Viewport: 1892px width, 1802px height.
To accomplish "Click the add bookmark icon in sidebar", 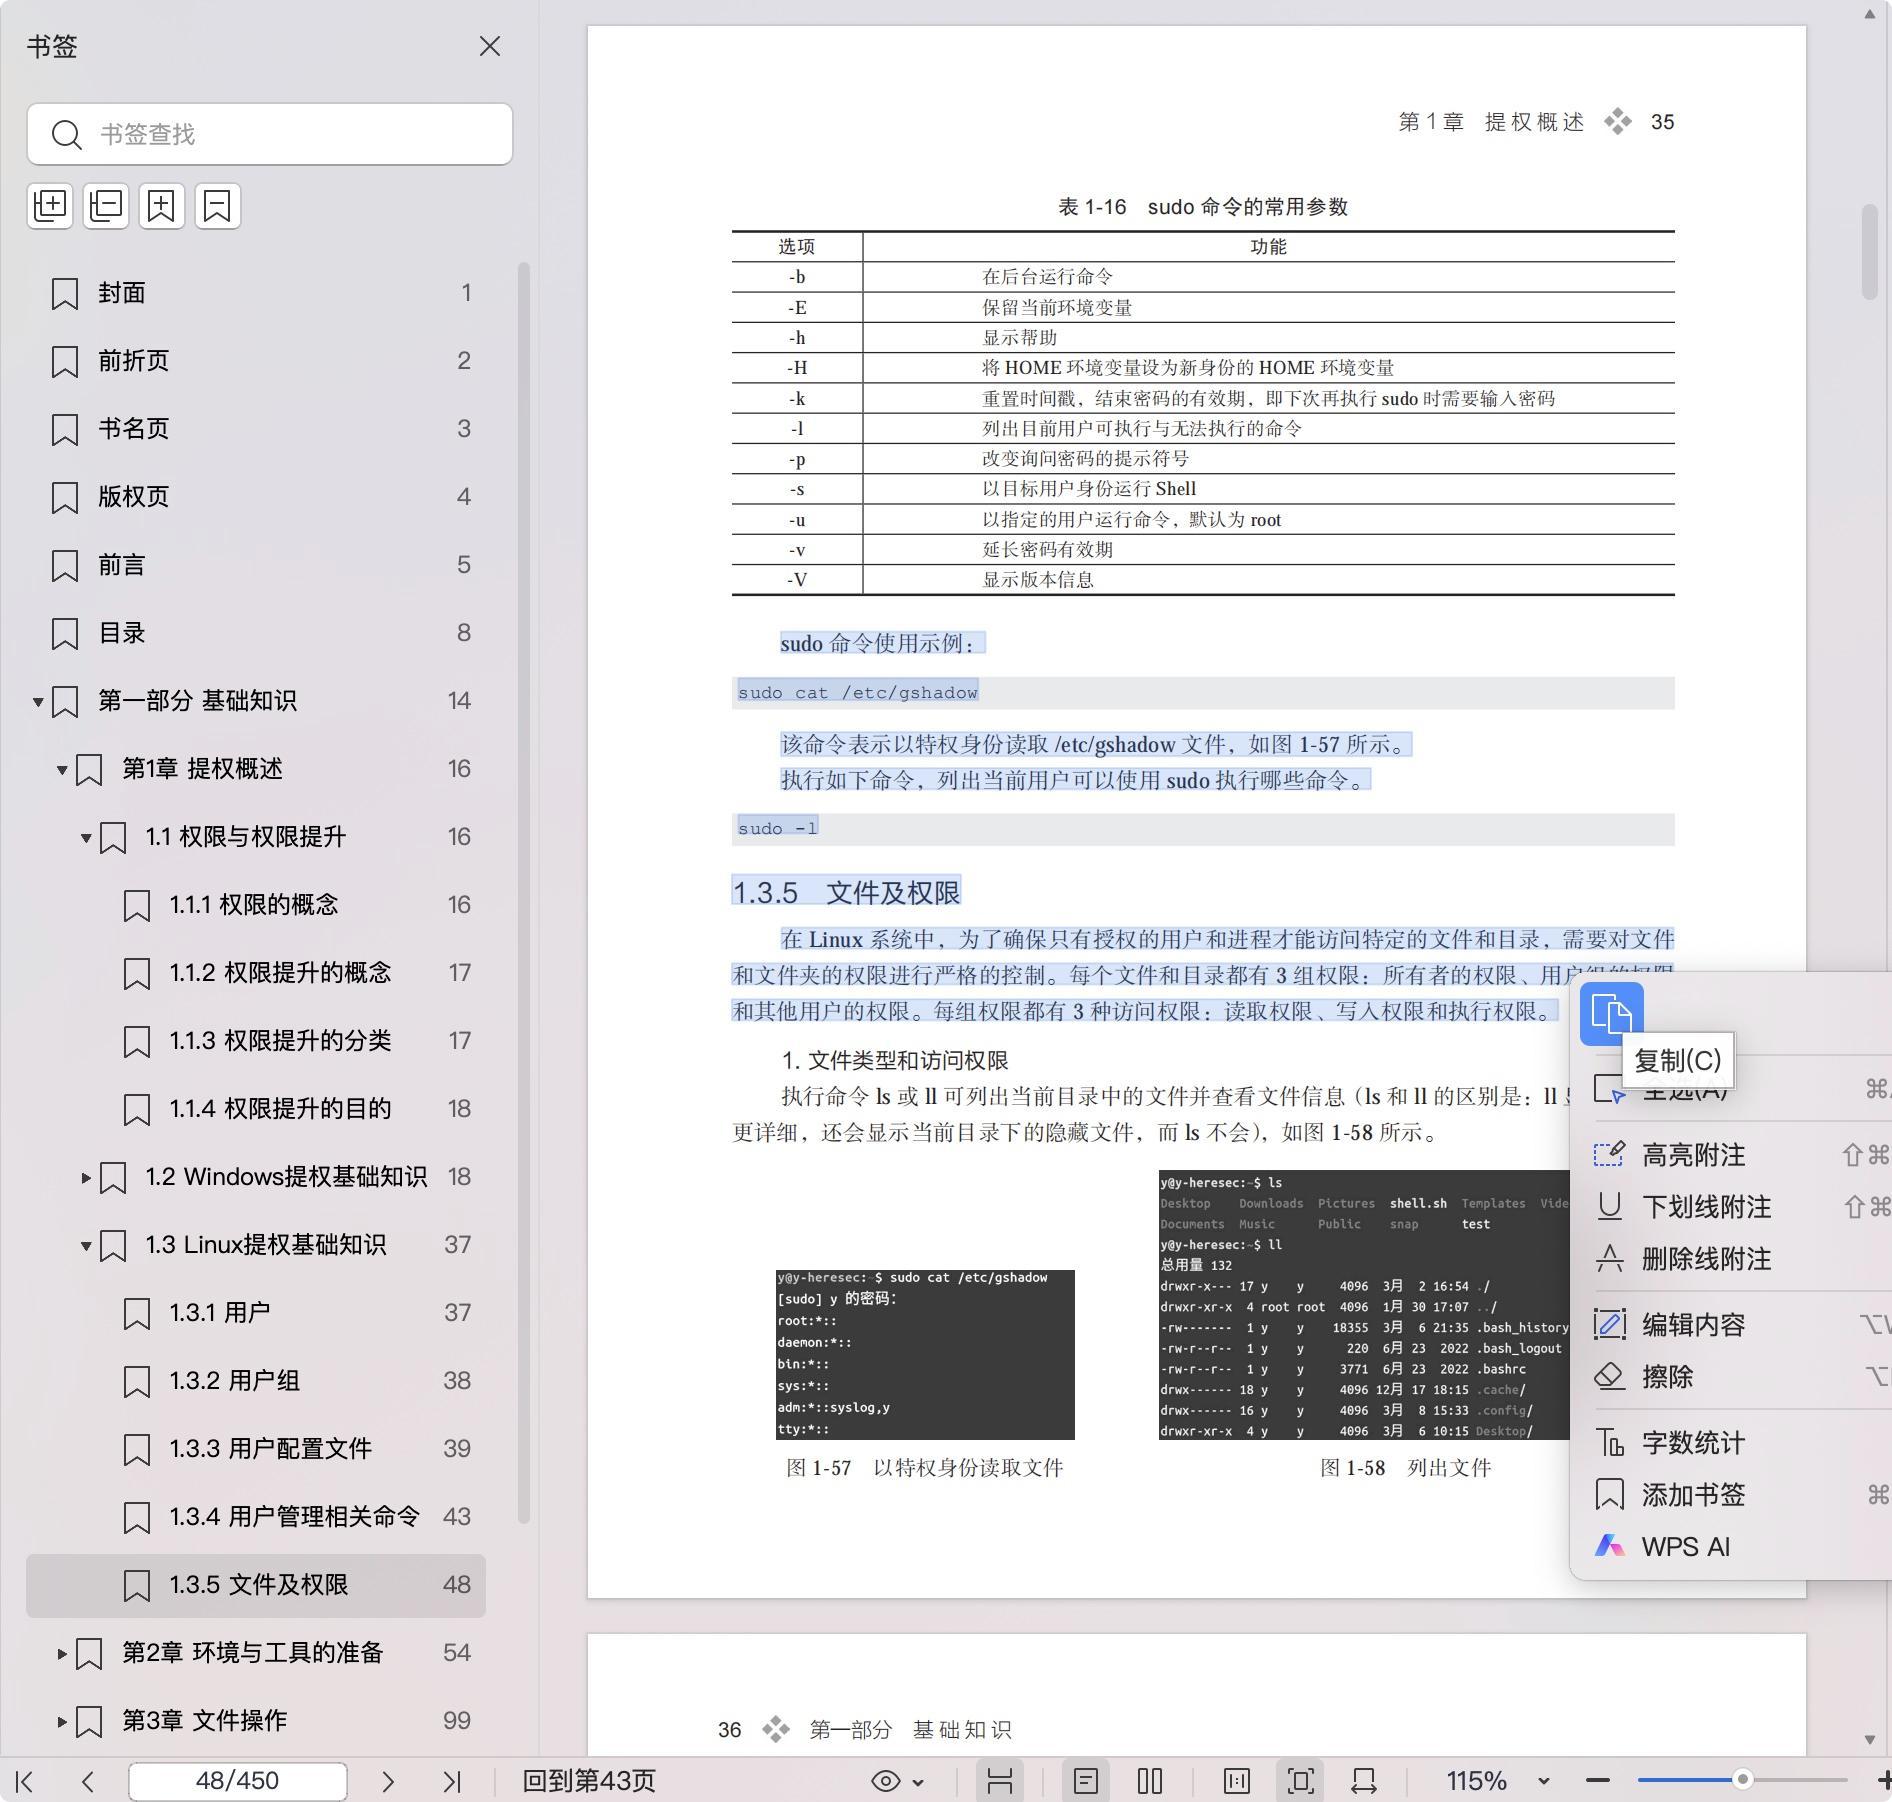I will tap(162, 206).
